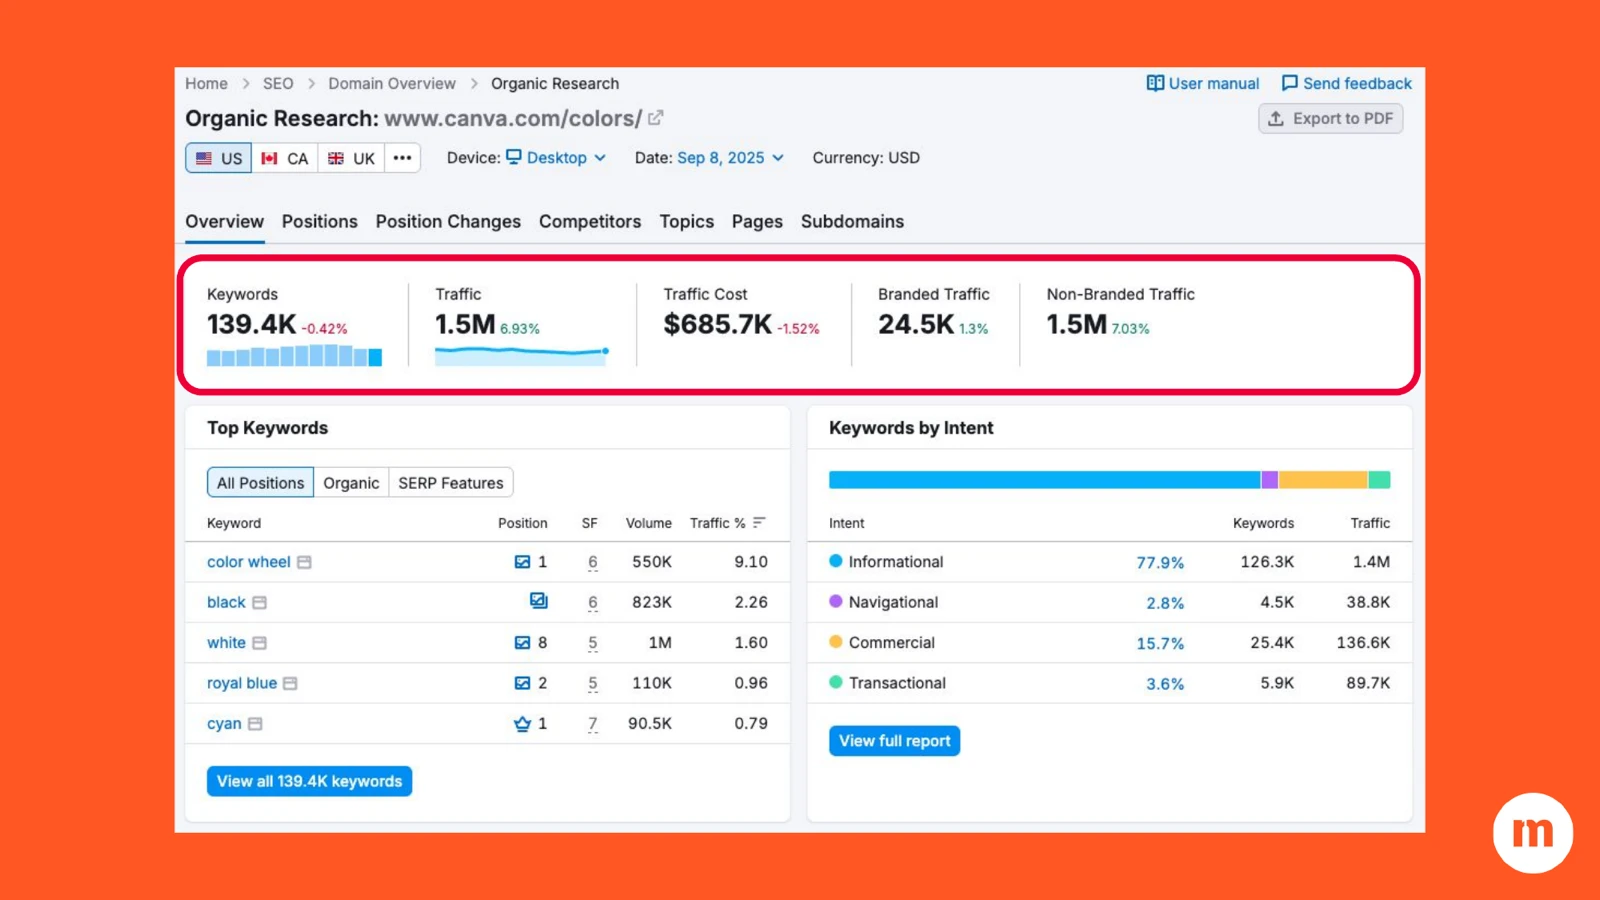Open the Topics tab
Viewport: 1600px width, 900px height.
686,222
